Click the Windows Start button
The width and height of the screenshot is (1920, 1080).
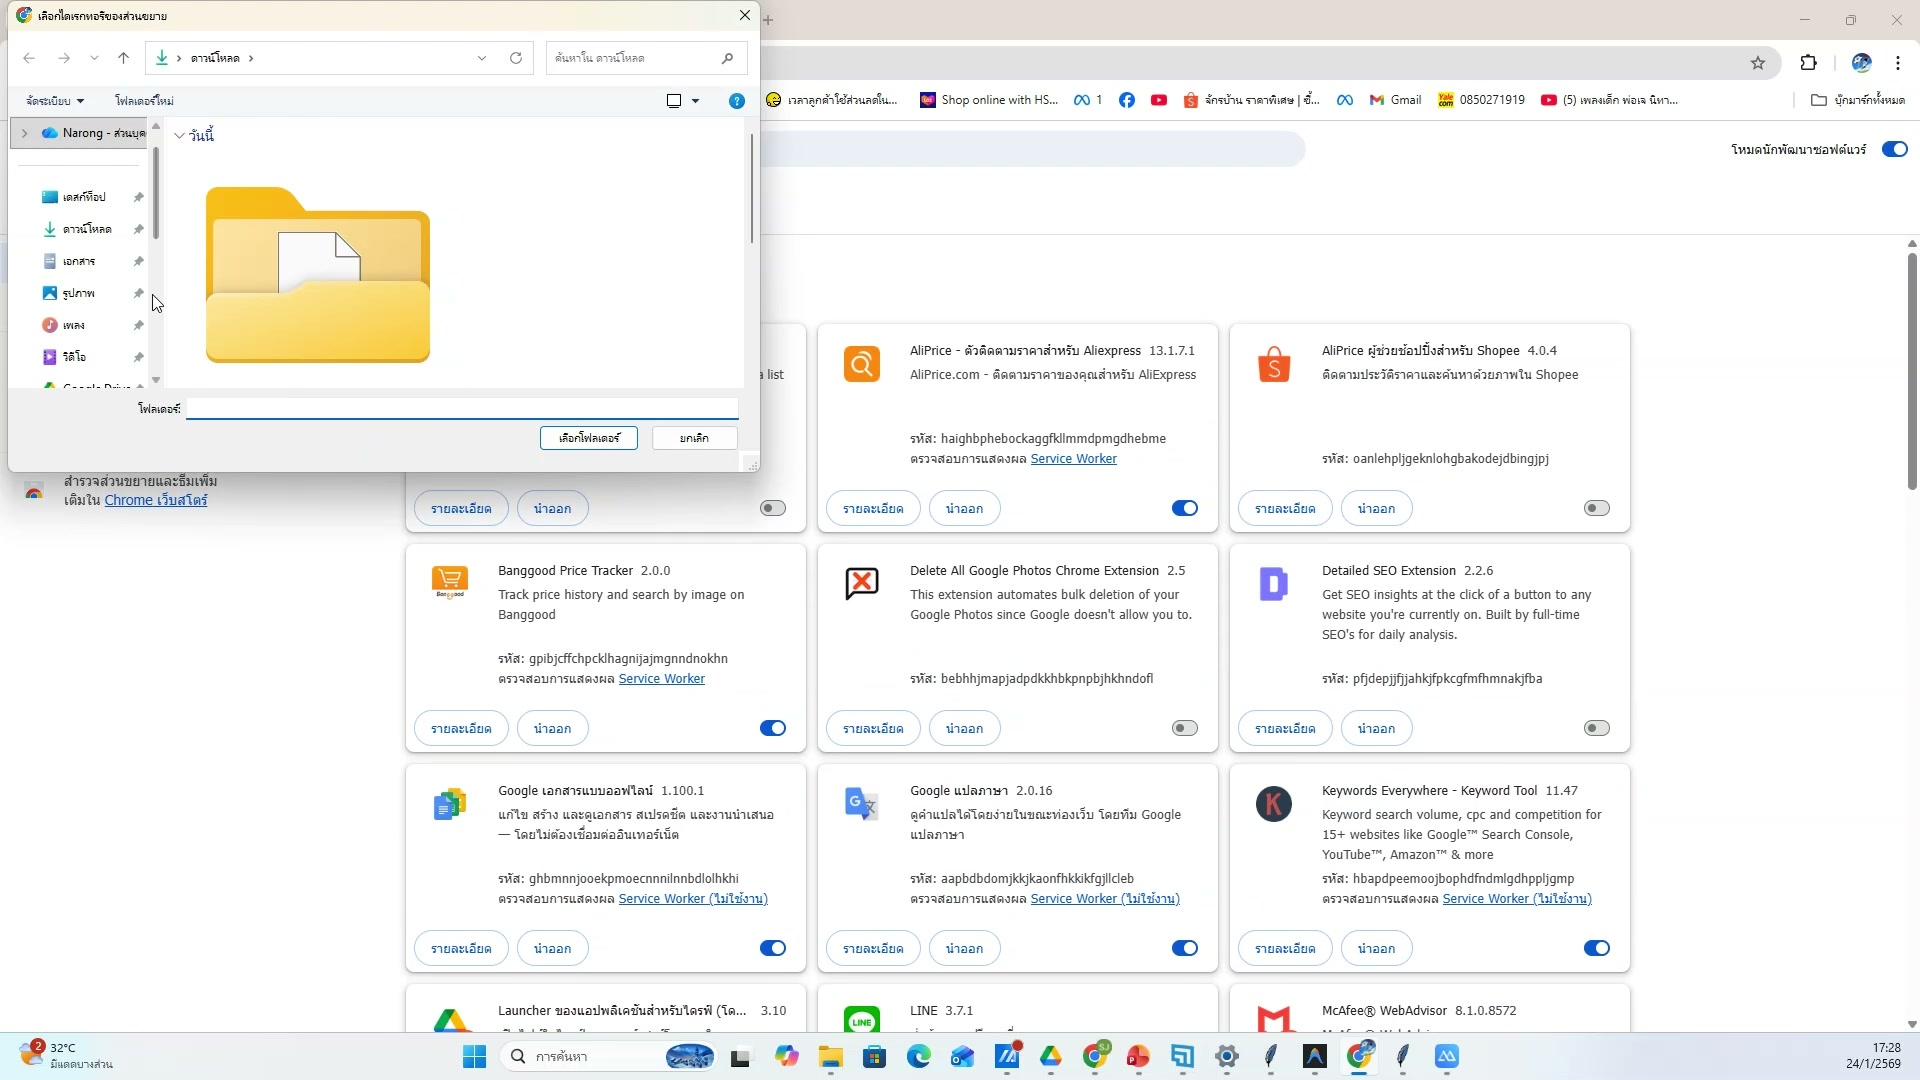(474, 1056)
